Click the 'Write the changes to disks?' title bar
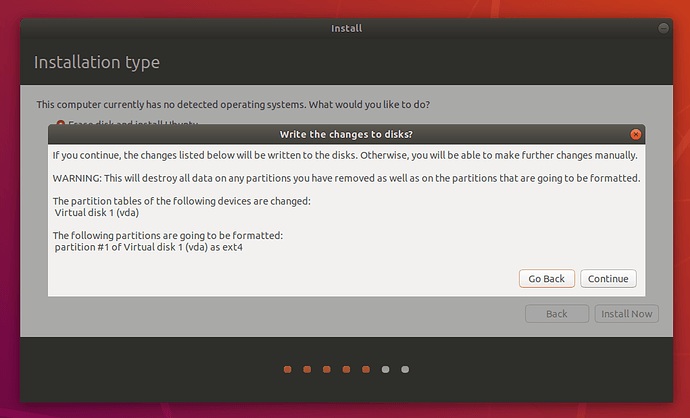Viewport: 690px width, 418px height. [345, 134]
